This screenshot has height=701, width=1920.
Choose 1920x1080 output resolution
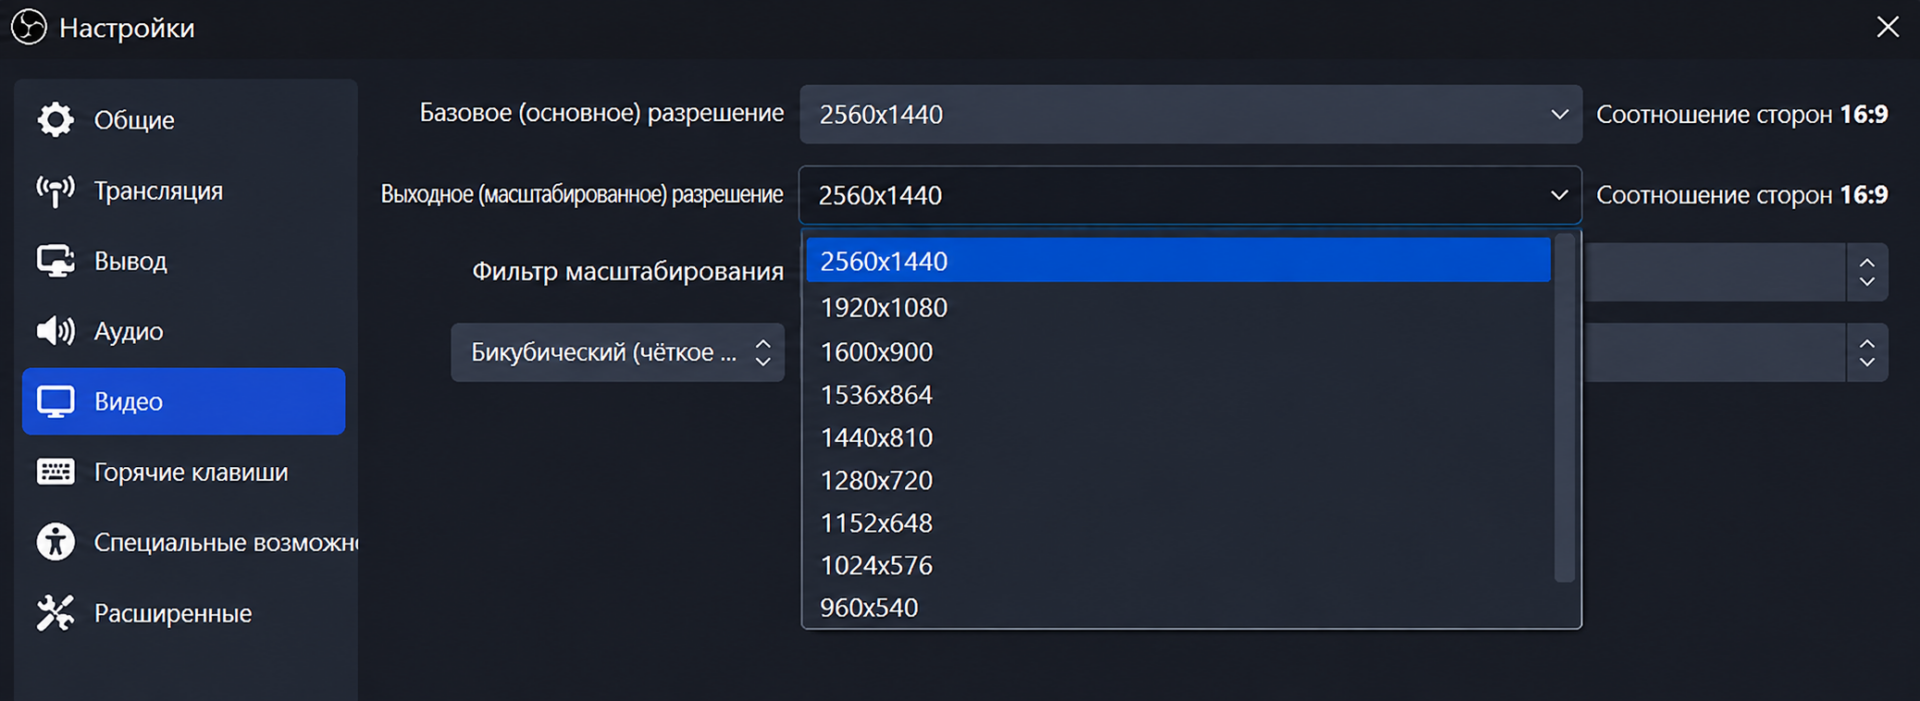[1178, 307]
